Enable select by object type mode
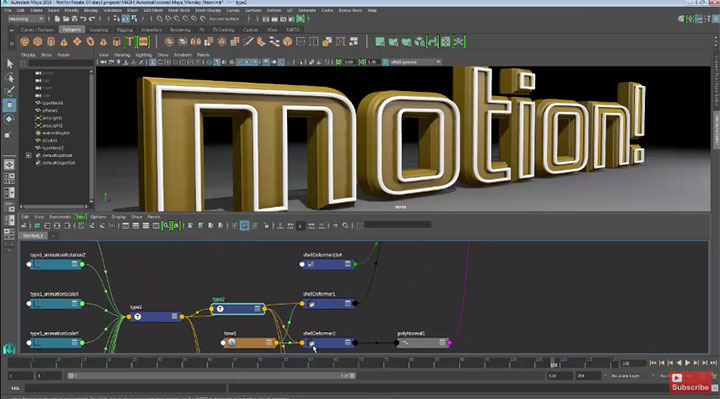 click(125, 19)
